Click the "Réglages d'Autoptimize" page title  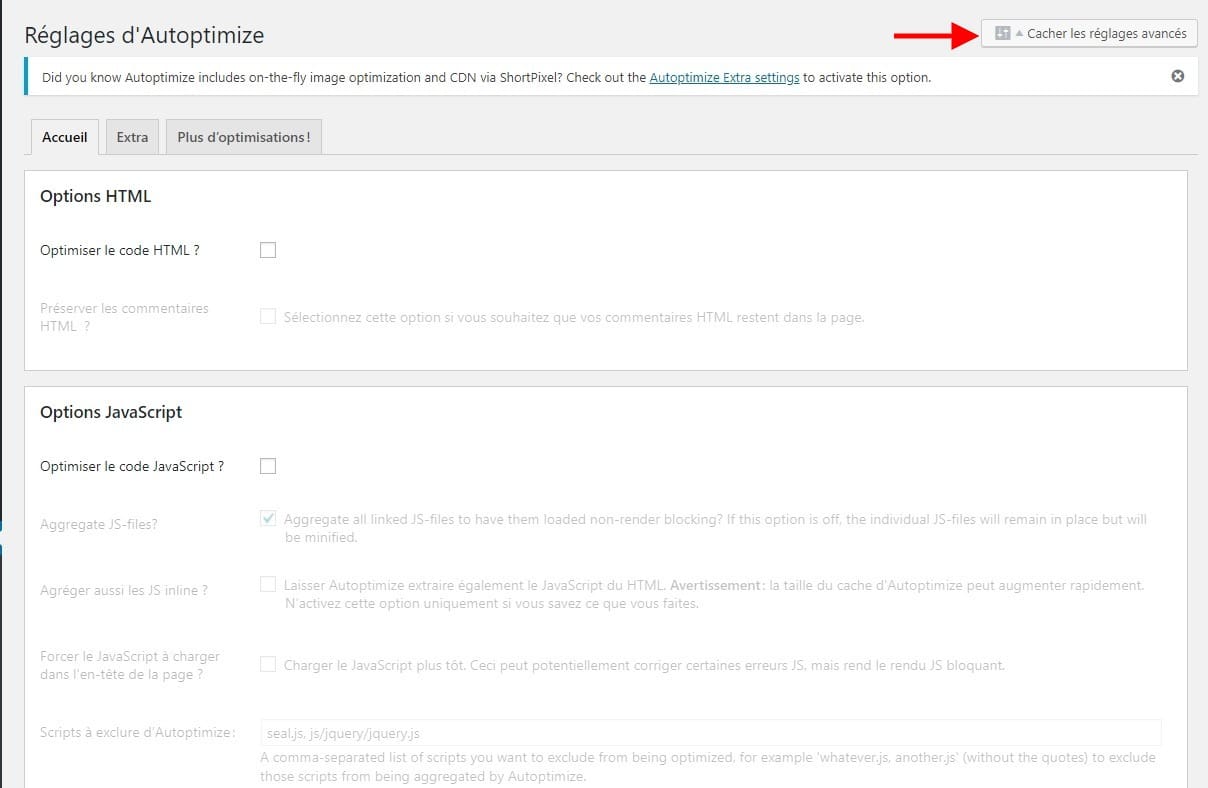point(144,35)
